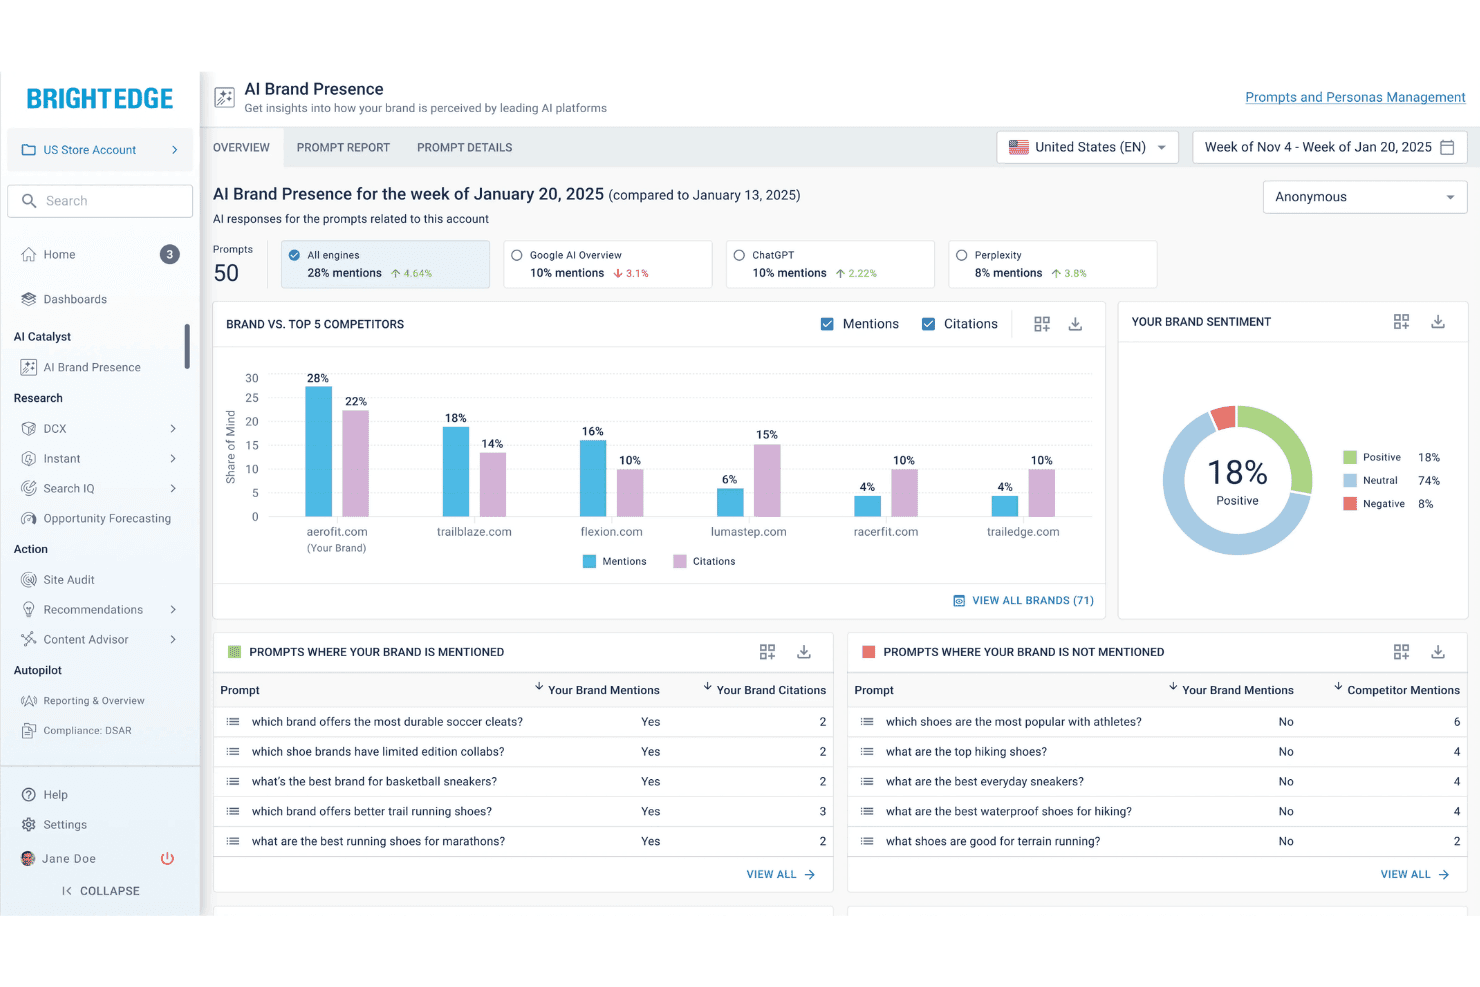Screen dimensions: 1480x987
Task: Open calendar icon in date range picker
Action: tap(1447, 147)
